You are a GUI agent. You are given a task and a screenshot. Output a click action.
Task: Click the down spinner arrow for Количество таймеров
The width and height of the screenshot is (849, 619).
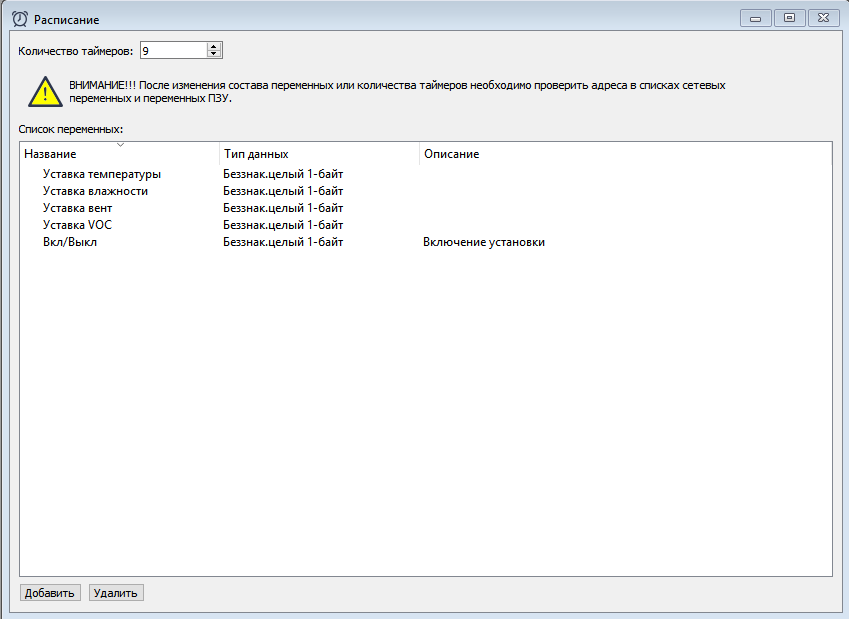(x=213, y=53)
